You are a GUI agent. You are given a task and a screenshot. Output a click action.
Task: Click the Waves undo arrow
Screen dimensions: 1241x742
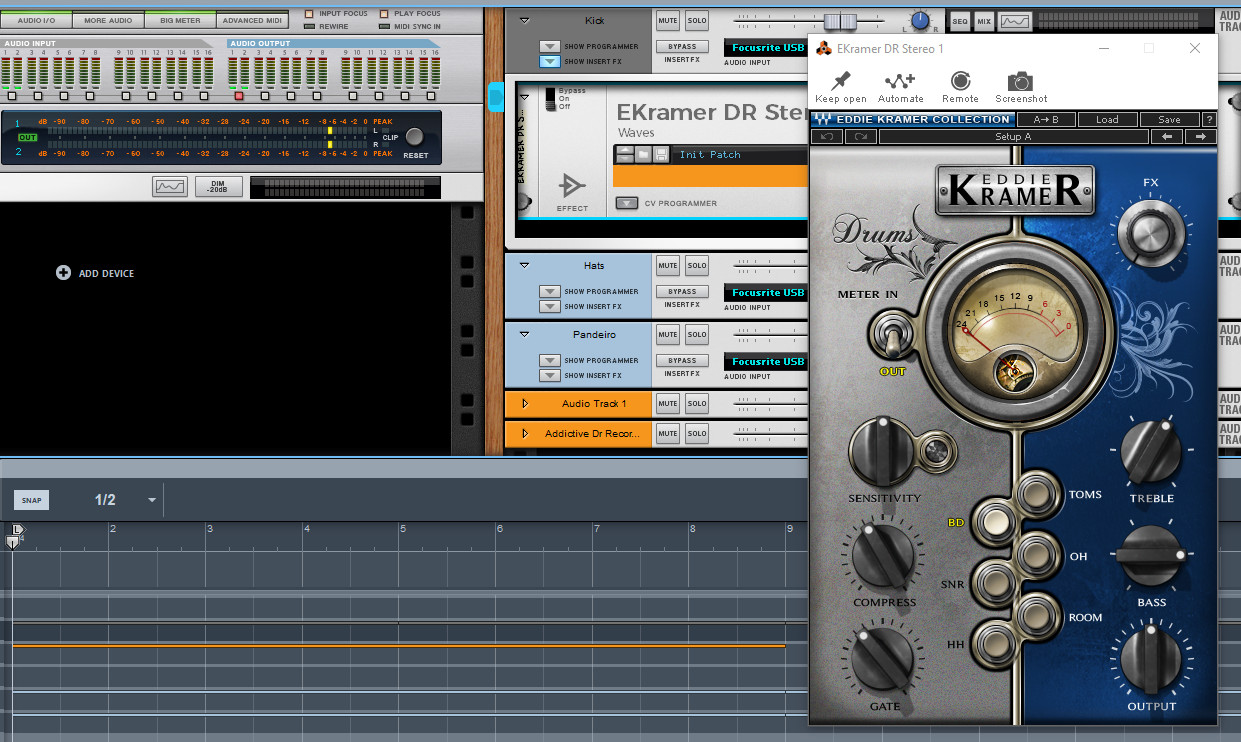pyautogui.click(x=826, y=136)
